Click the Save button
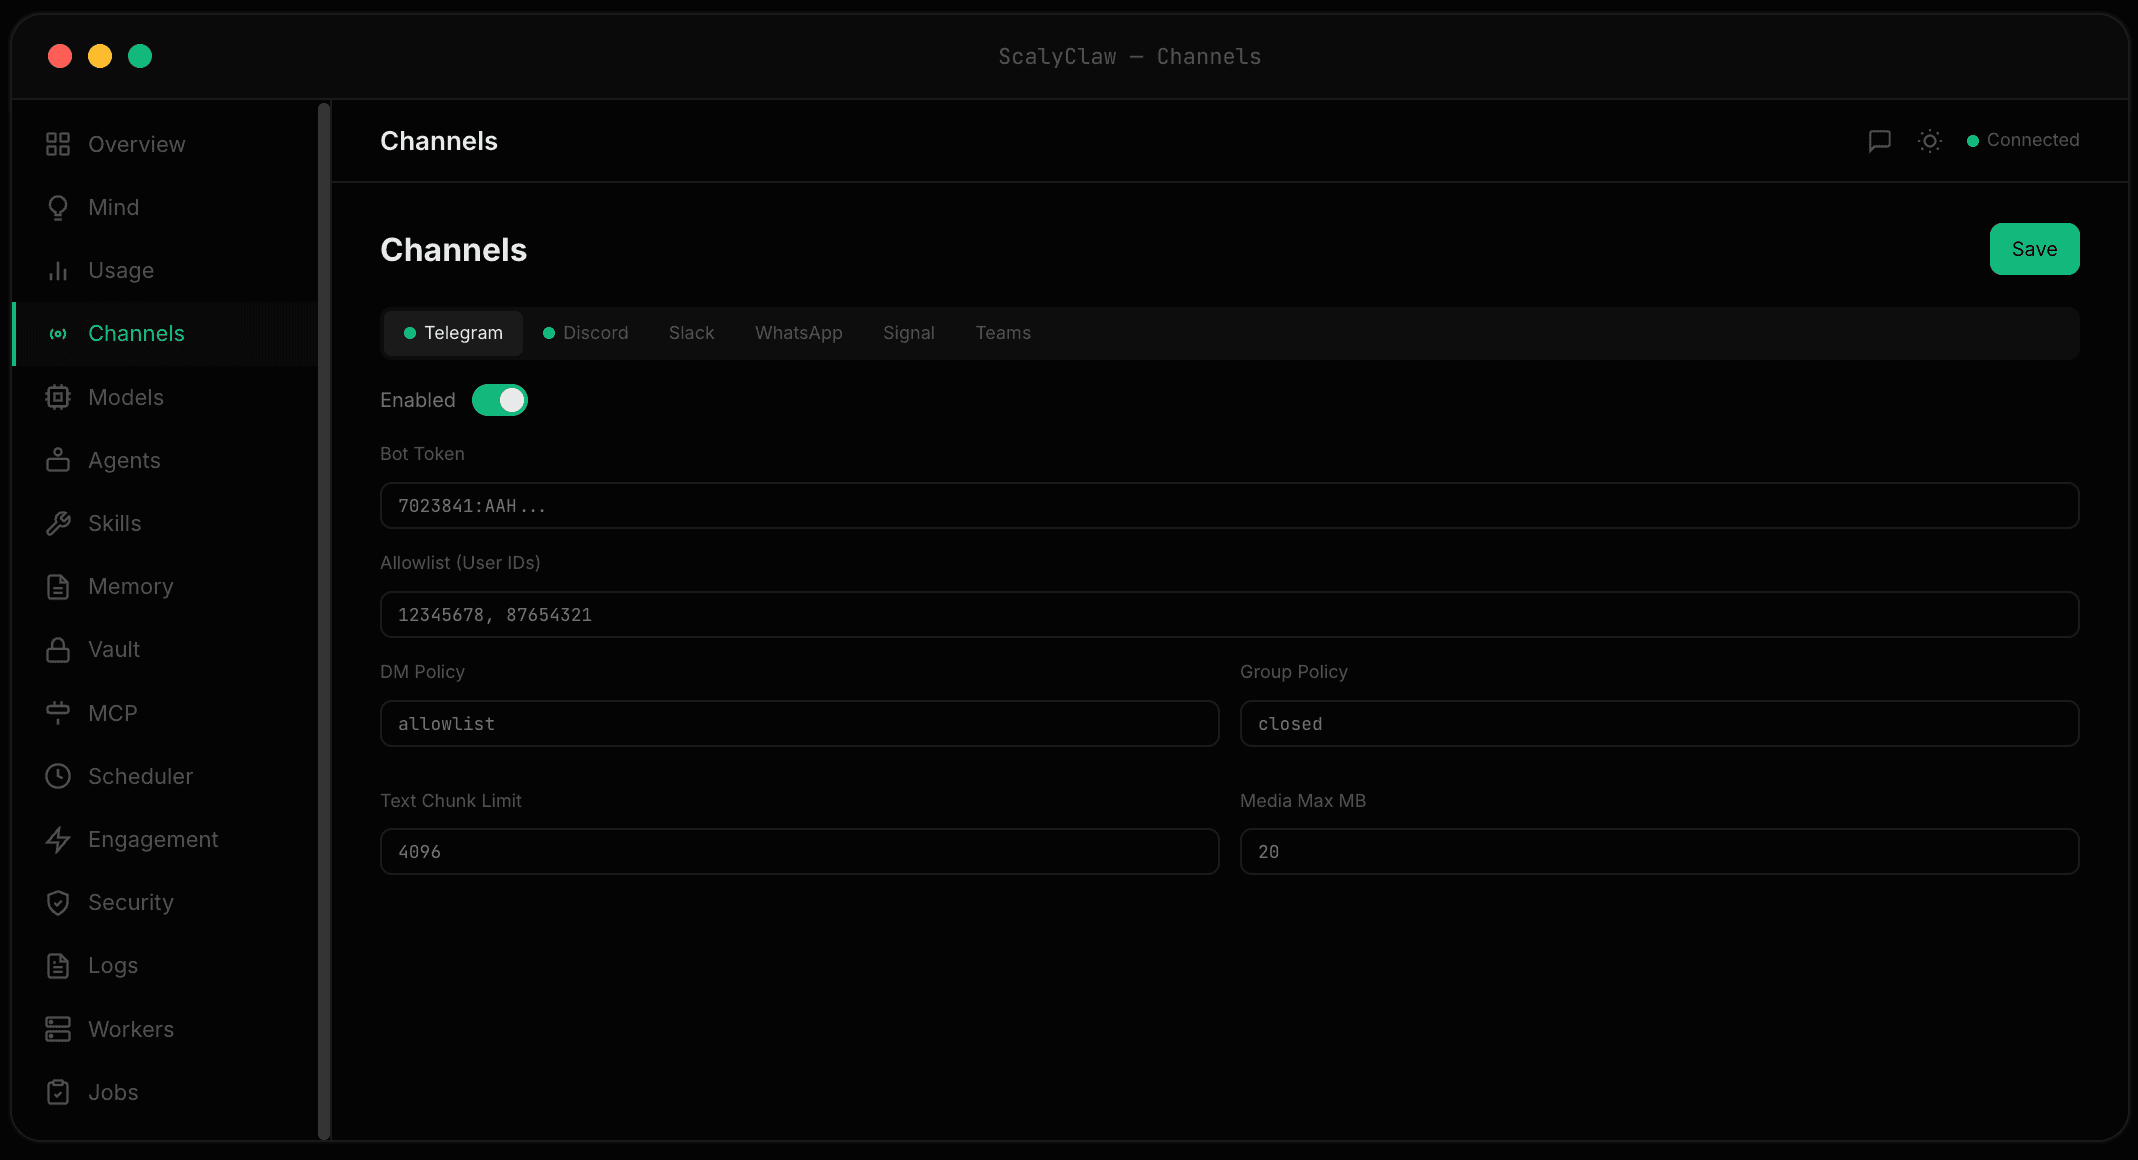The width and height of the screenshot is (2138, 1160). pyautogui.click(x=2034, y=248)
